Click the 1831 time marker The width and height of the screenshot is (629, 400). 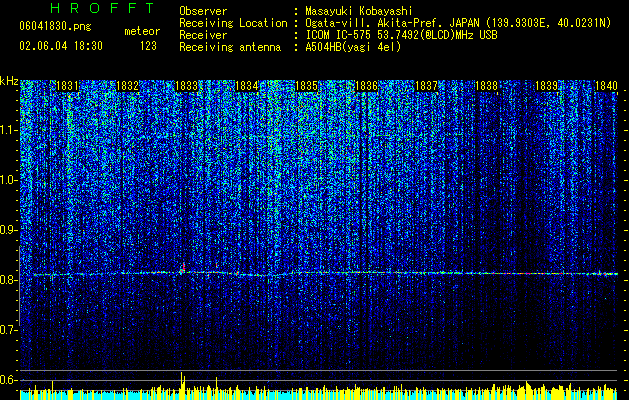click(x=67, y=86)
